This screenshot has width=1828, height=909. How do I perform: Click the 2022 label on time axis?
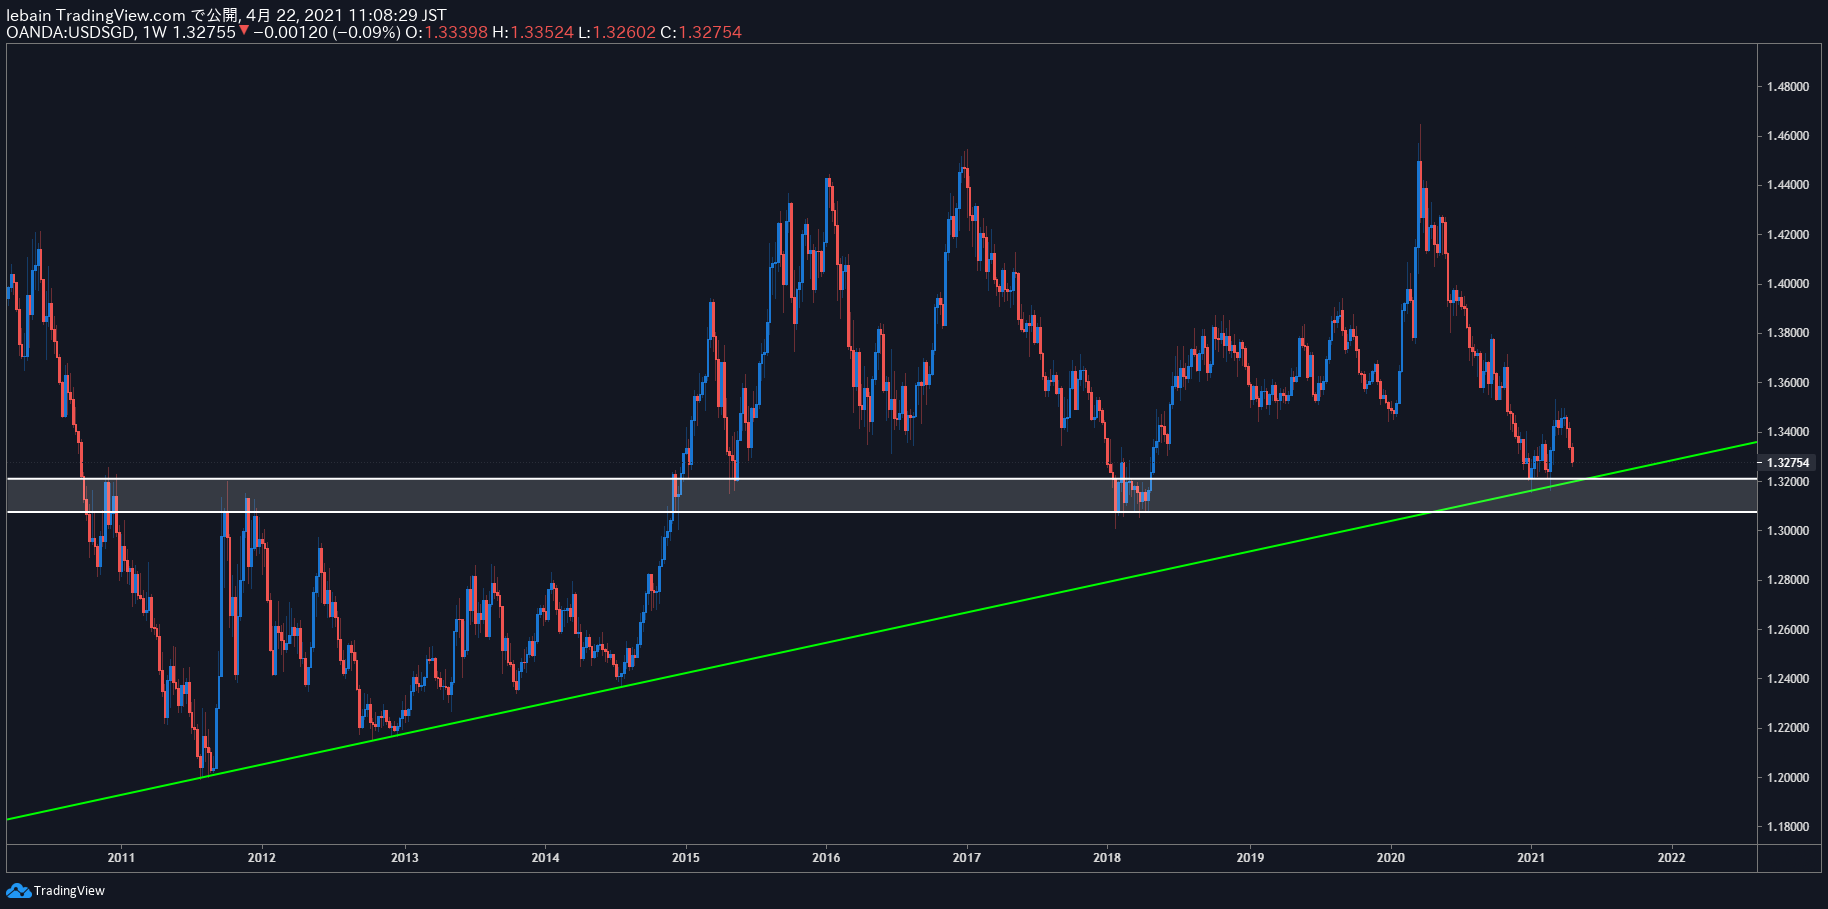1671,857
